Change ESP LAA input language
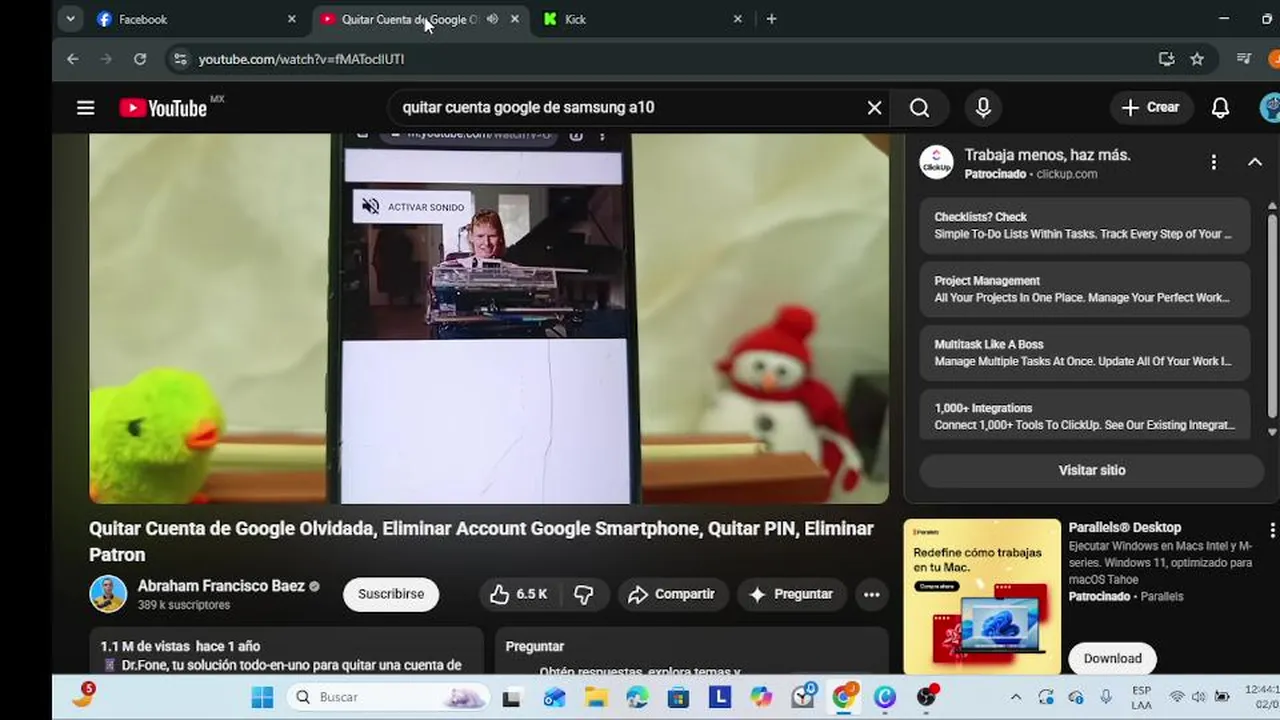This screenshot has height=720, width=1280. 1141,697
